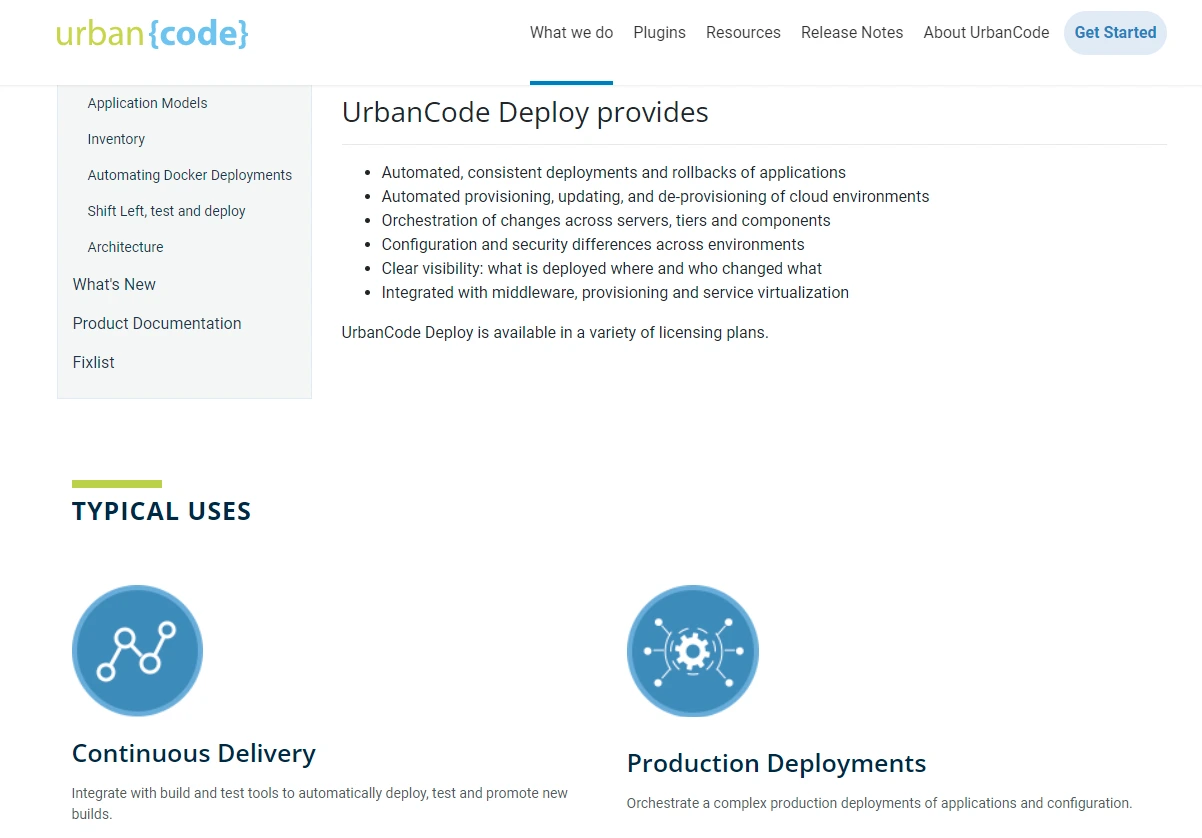This screenshot has width=1202, height=838.
Task: Click the TYPICAL USES heading
Action: pos(161,511)
